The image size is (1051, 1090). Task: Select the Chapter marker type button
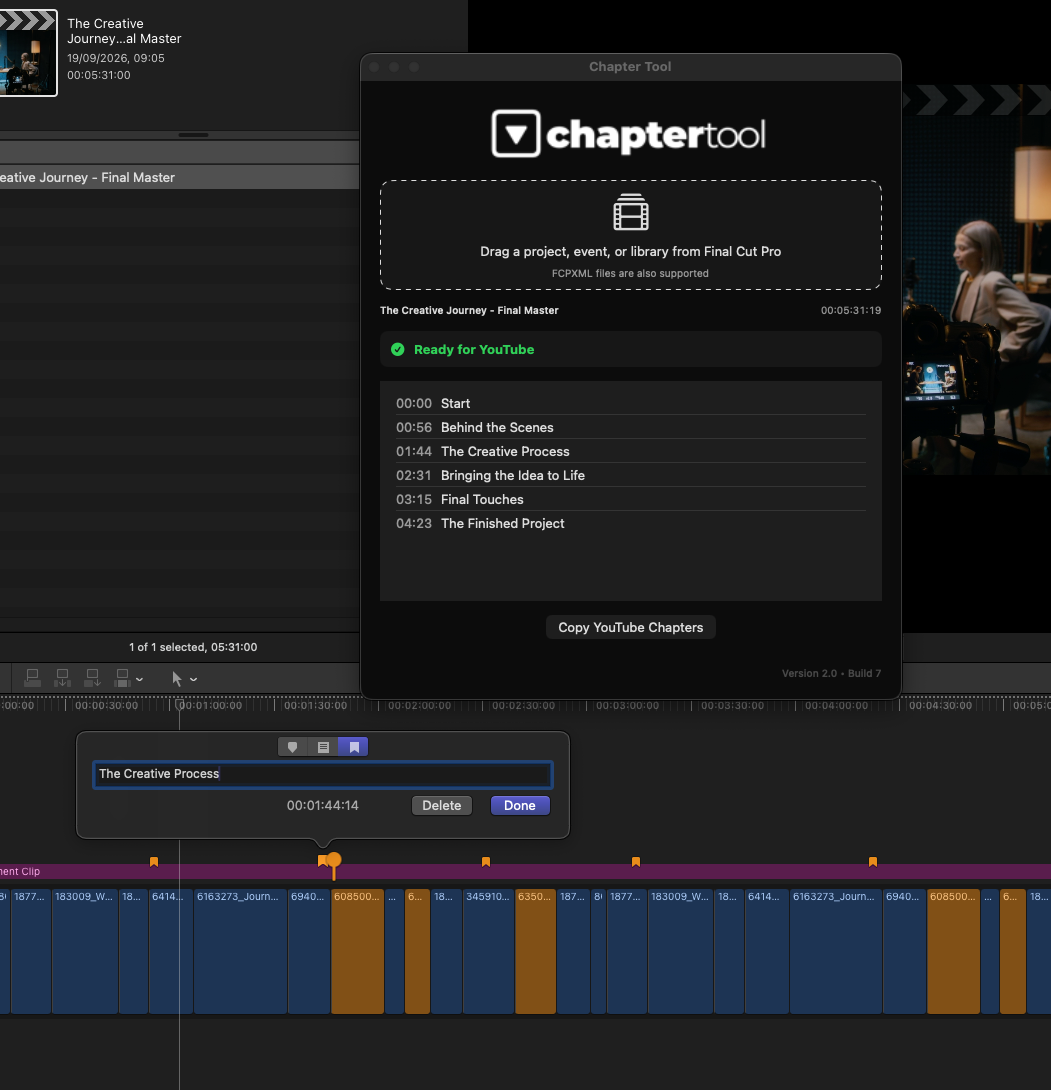pyautogui.click(x=354, y=747)
